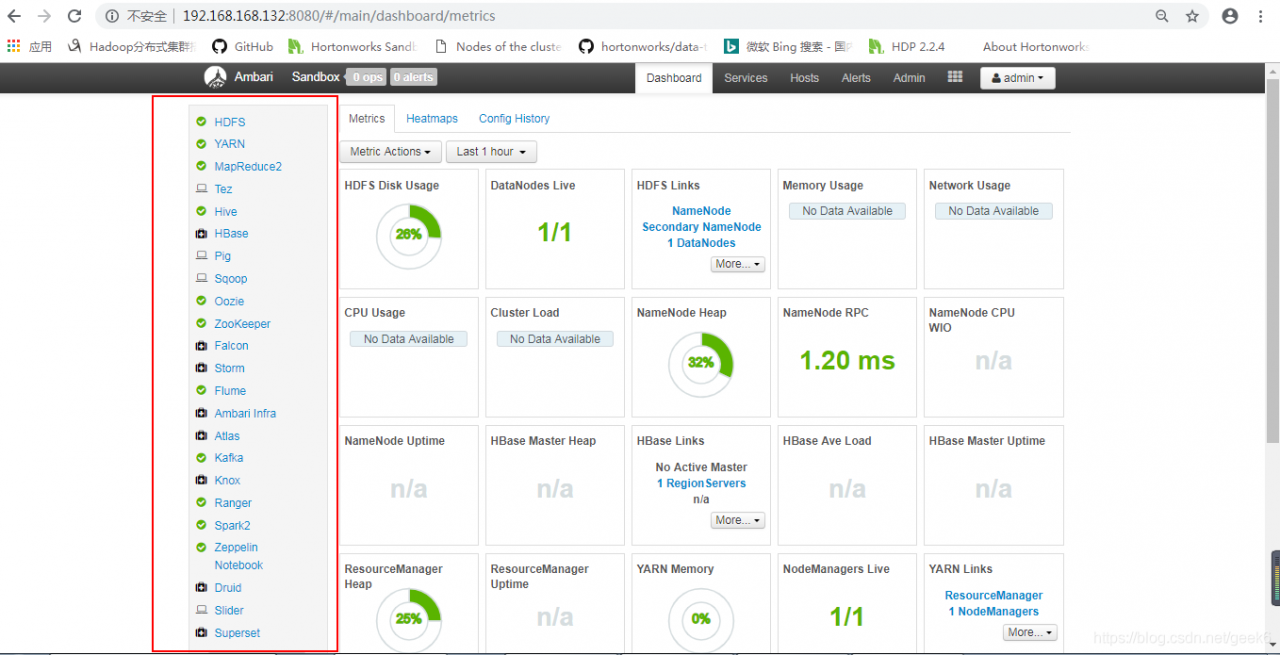Open the Apps bookmark grid icon
1280x655 pixels.
[13, 46]
